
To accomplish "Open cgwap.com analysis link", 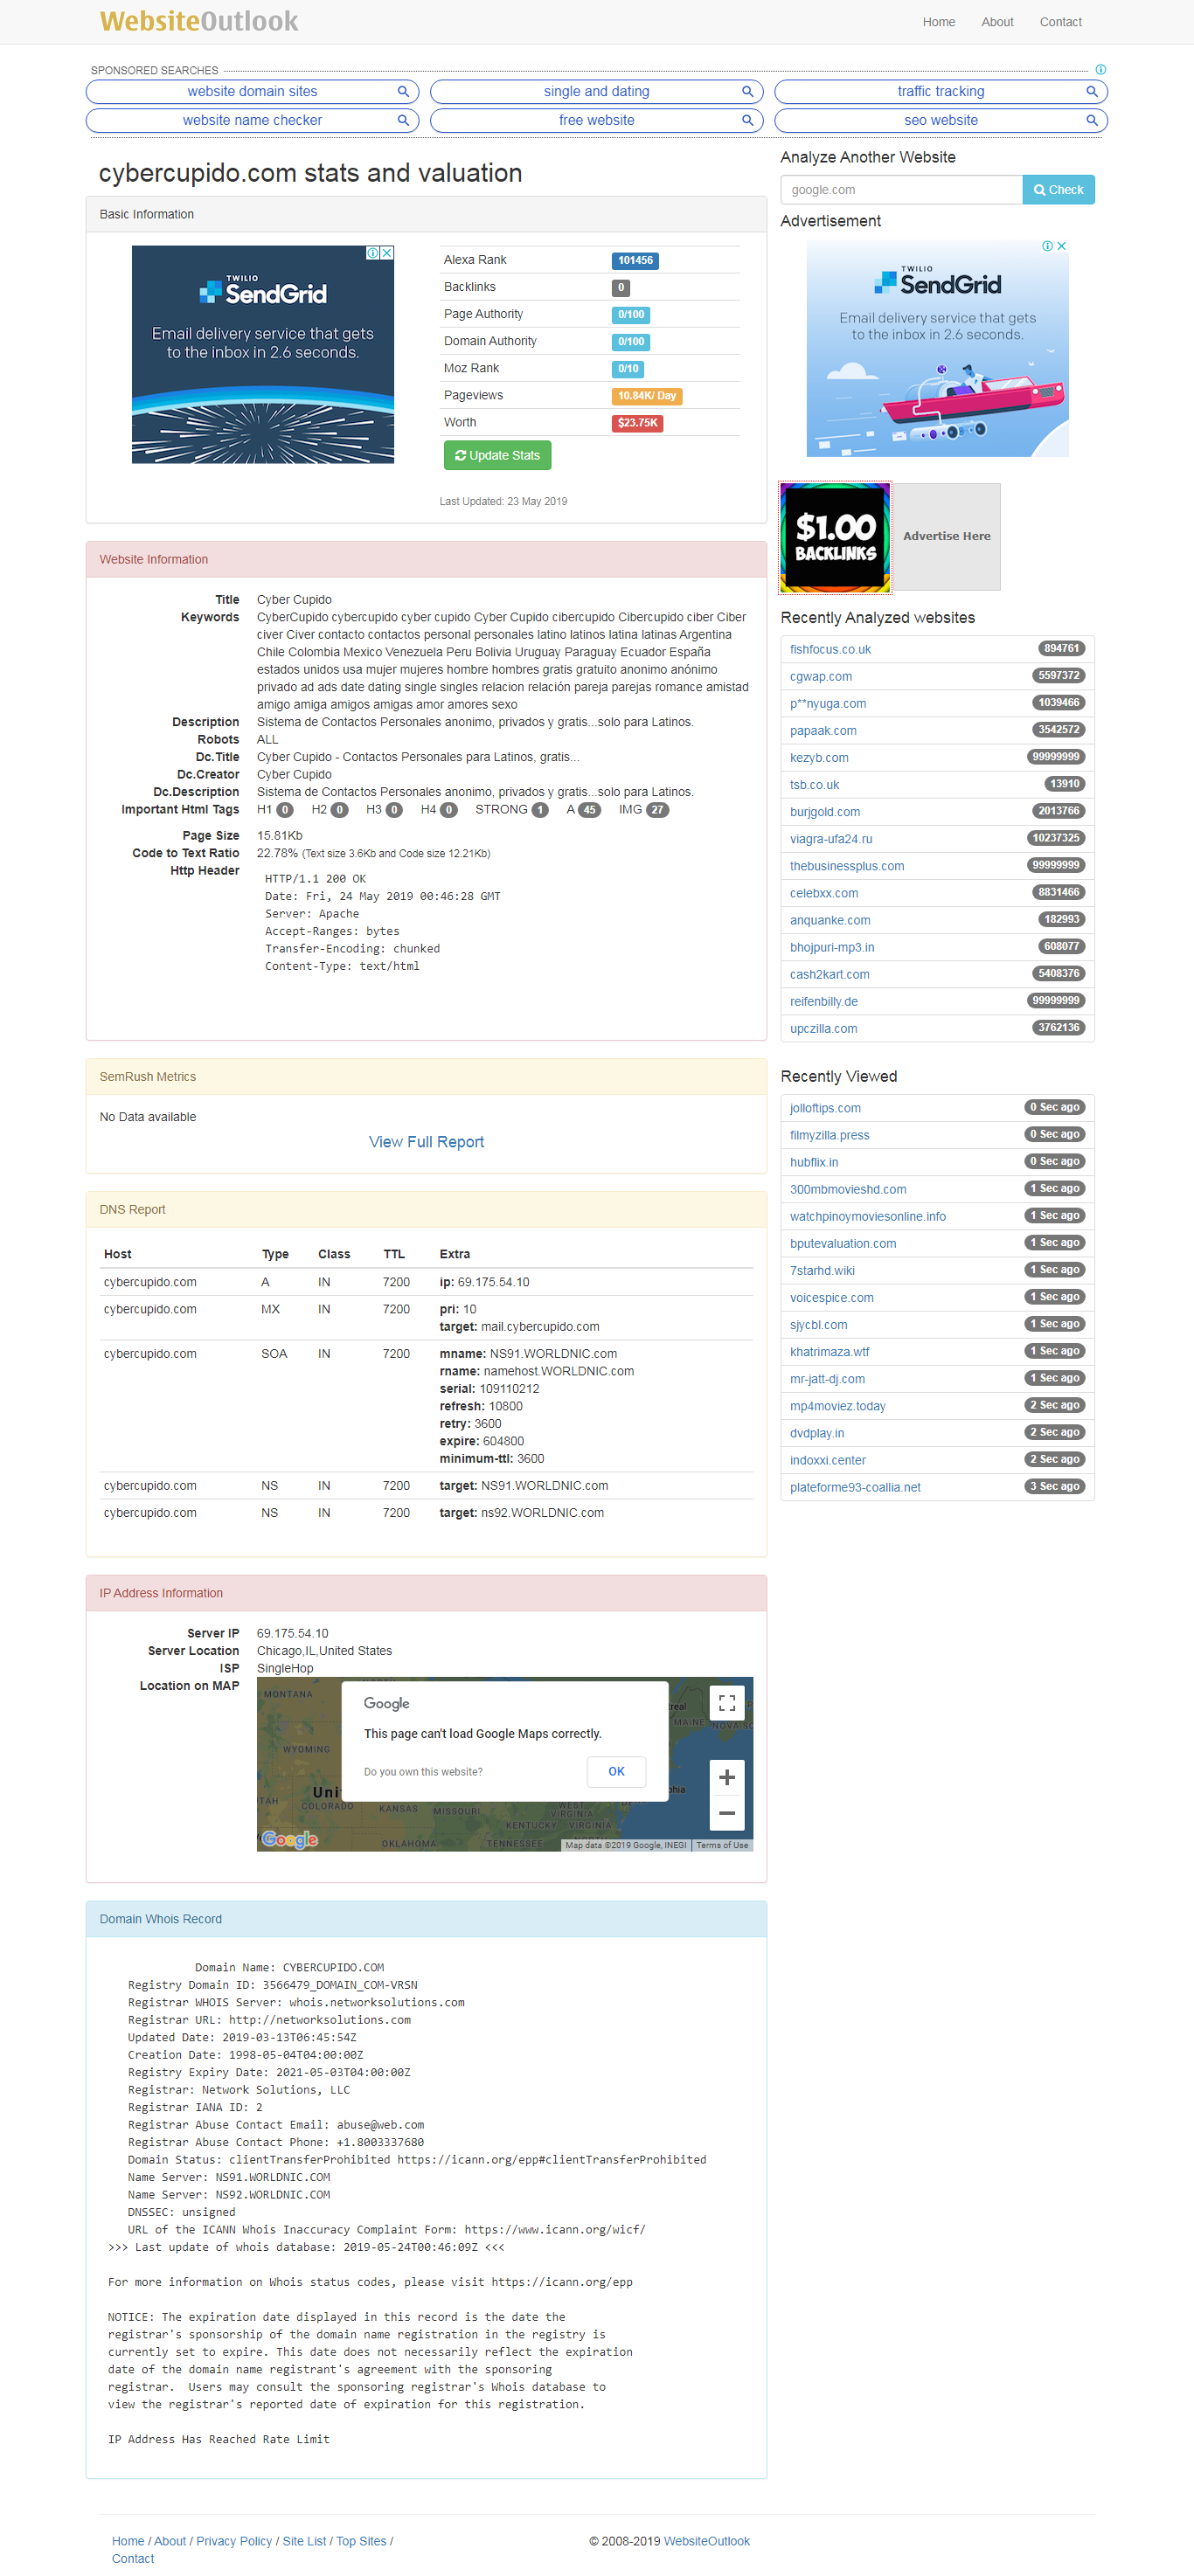I will coord(820,677).
